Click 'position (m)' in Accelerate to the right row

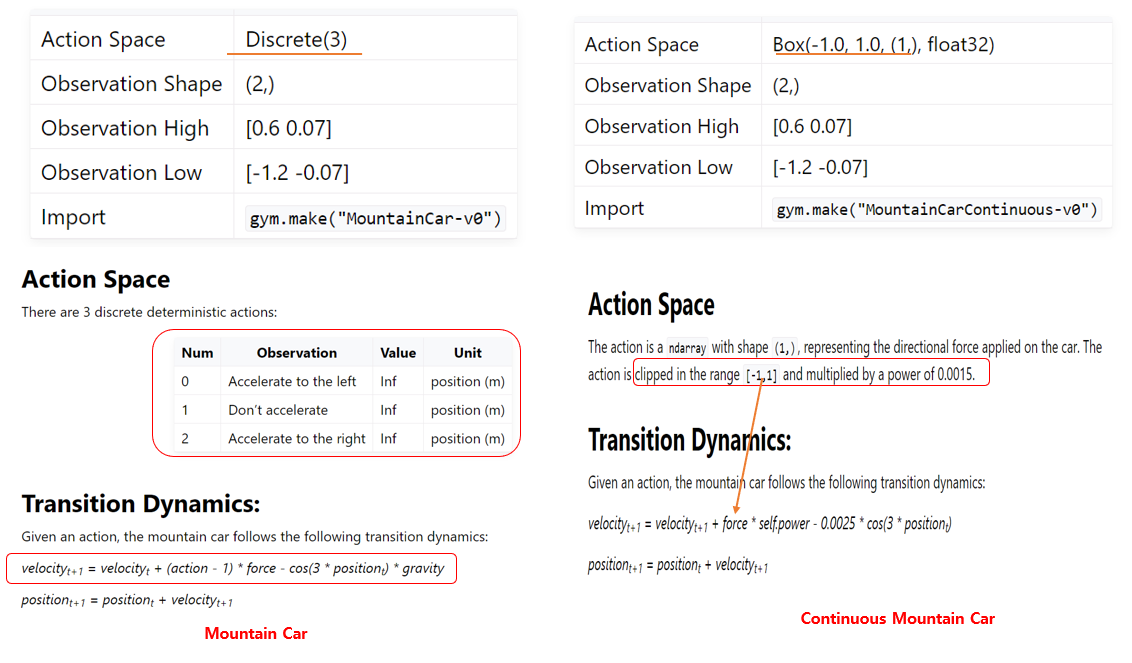coord(467,438)
